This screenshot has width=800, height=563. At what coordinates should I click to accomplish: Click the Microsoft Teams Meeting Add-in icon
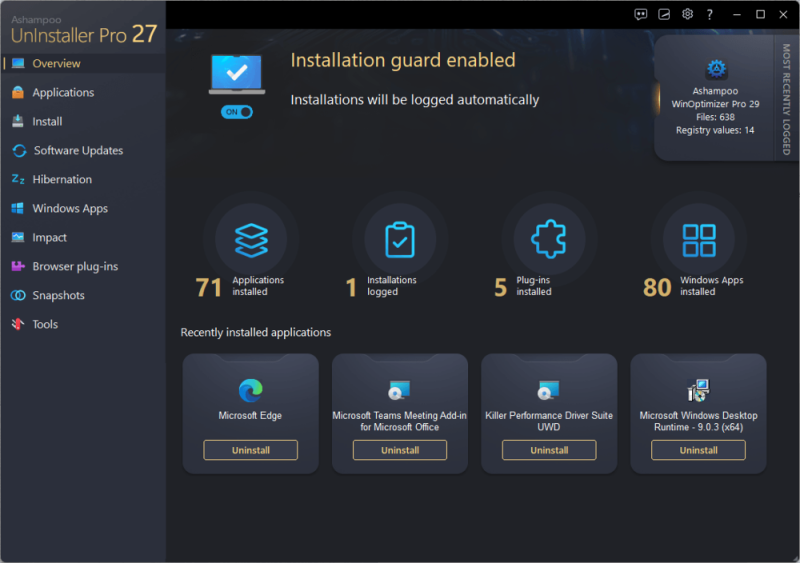click(399, 390)
